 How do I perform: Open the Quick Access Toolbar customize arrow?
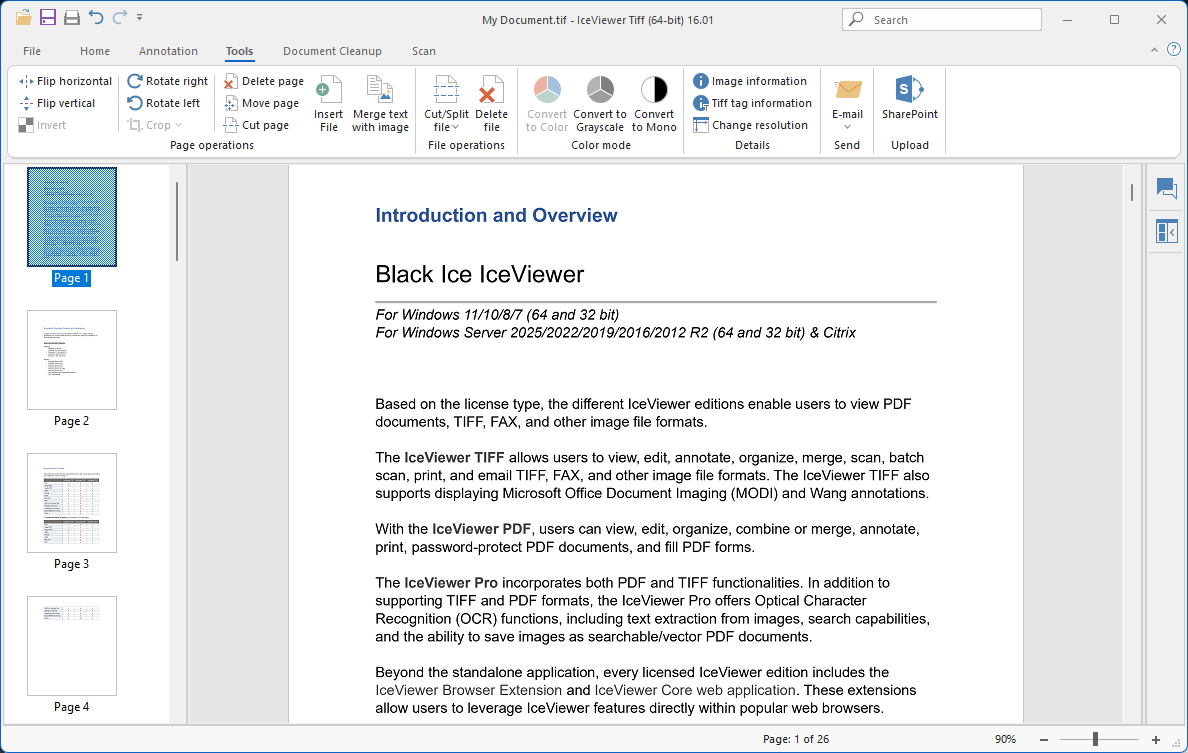pyautogui.click(x=139, y=18)
